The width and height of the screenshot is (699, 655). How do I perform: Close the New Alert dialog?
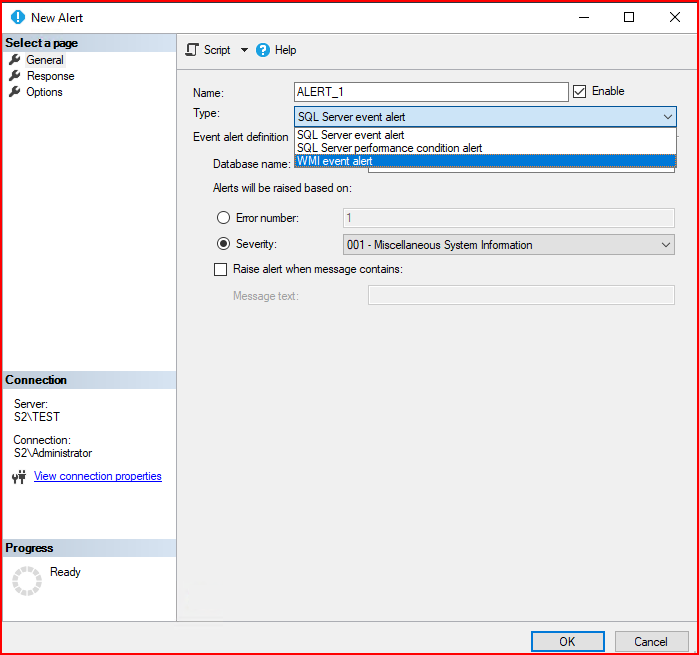pos(675,17)
